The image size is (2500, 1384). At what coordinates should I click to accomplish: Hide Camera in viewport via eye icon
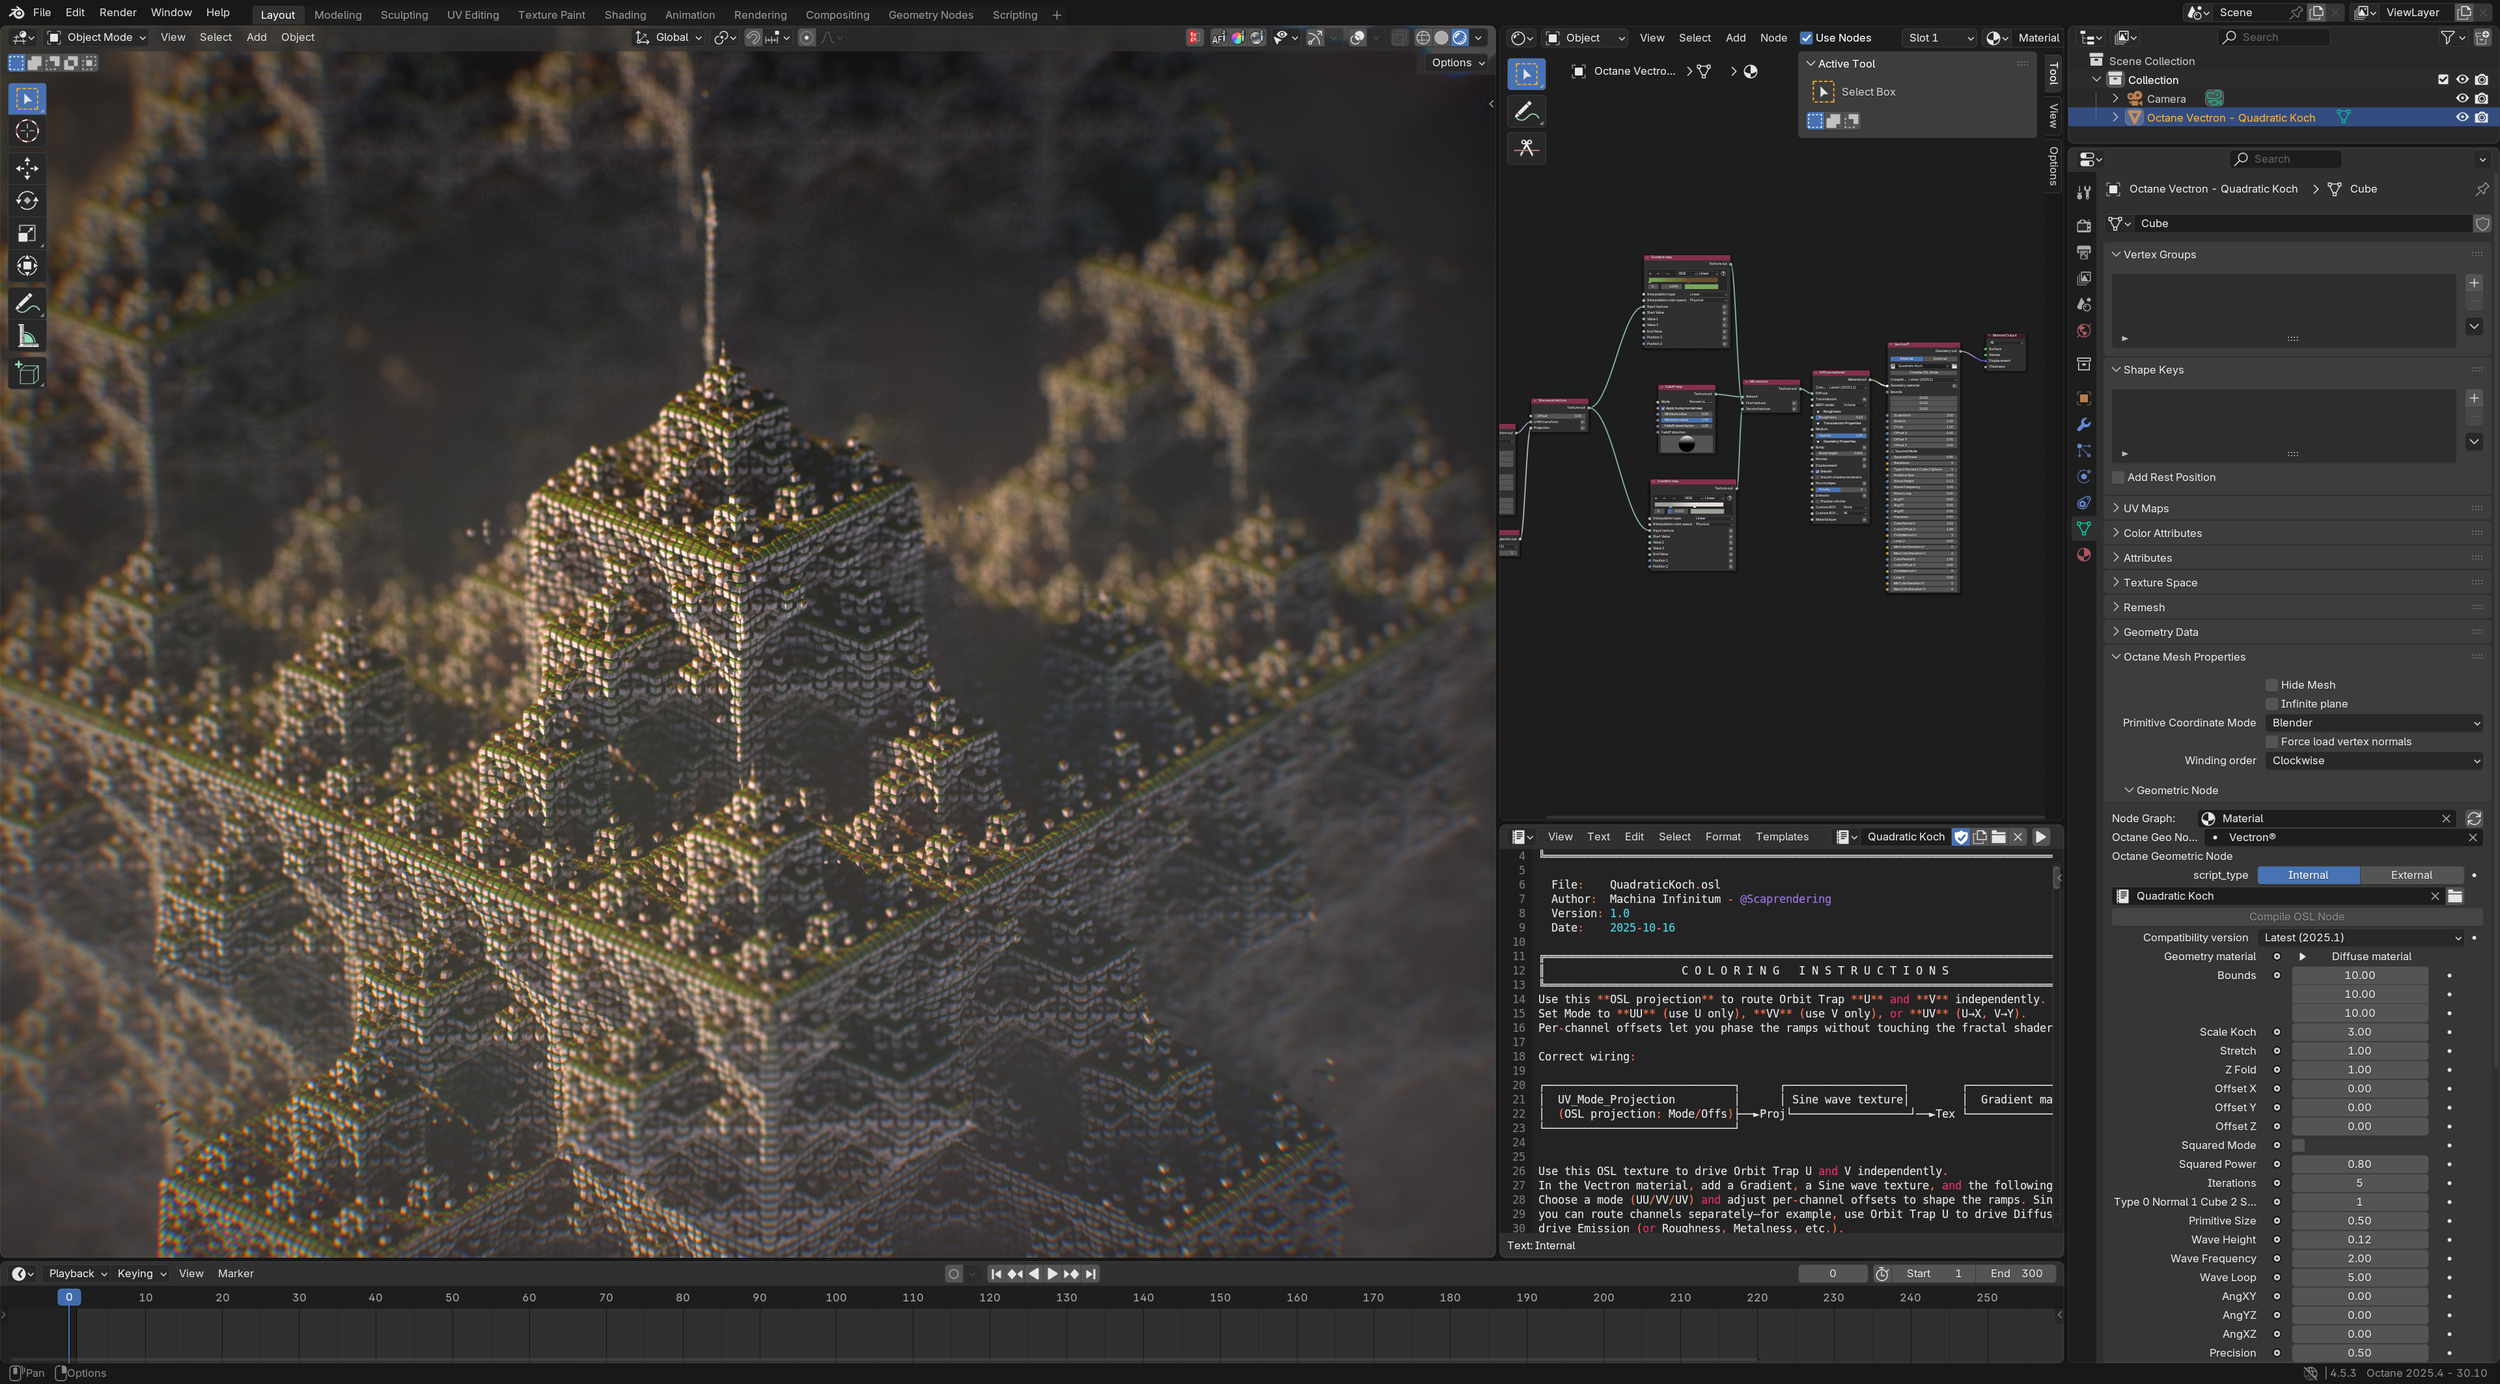pos(2462,99)
